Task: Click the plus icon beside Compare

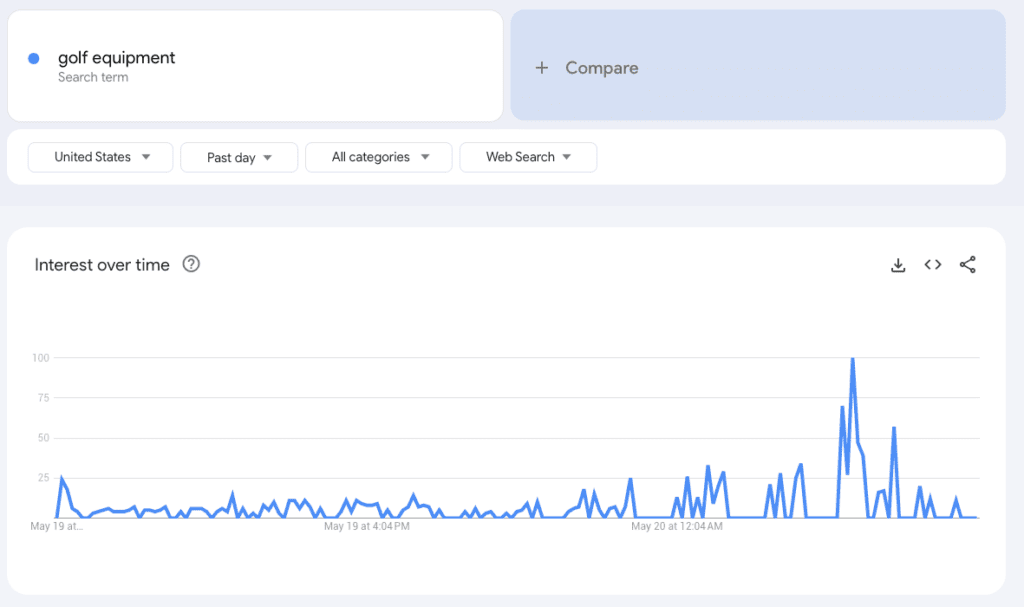Action: [542, 68]
